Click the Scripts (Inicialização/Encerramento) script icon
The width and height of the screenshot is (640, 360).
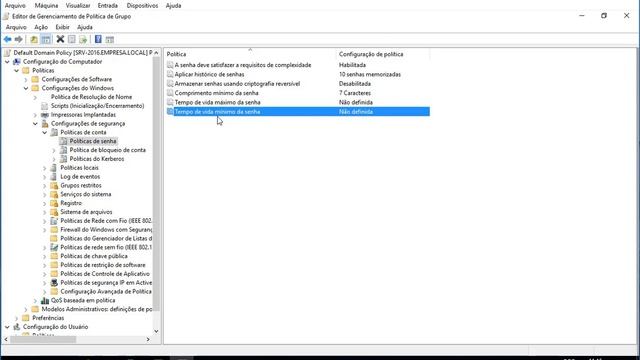(x=45, y=106)
